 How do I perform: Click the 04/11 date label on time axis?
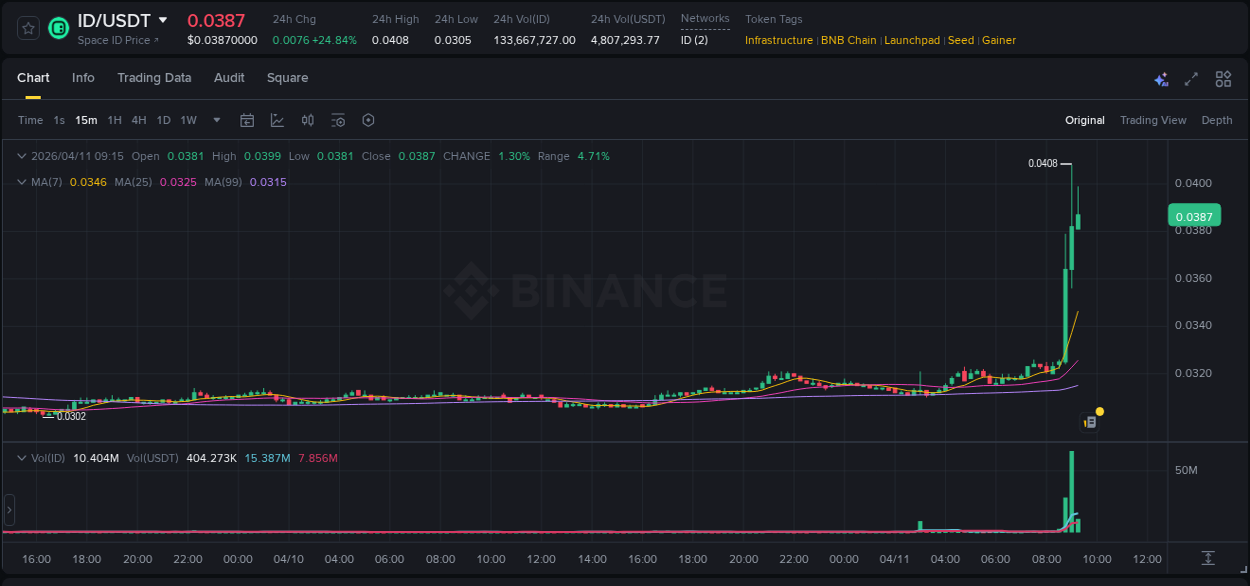[x=894, y=559]
